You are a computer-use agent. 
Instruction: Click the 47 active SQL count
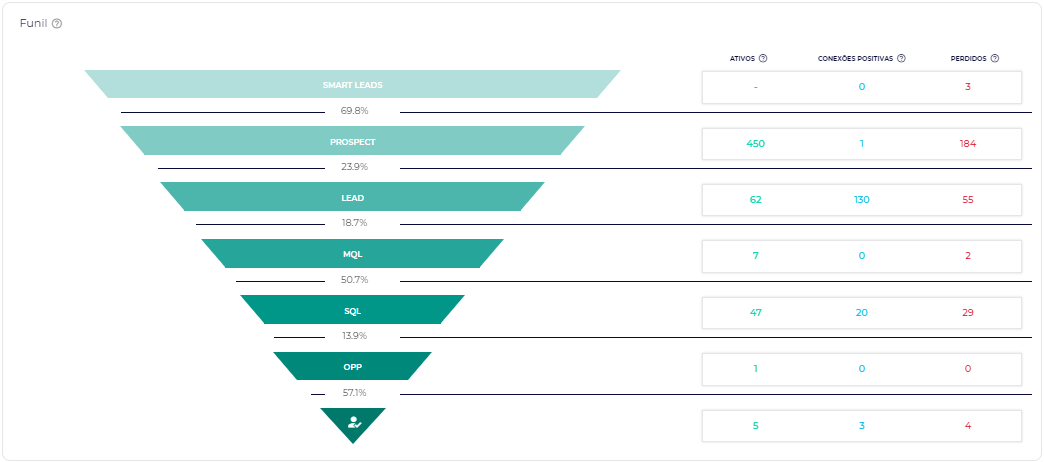click(x=756, y=313)
